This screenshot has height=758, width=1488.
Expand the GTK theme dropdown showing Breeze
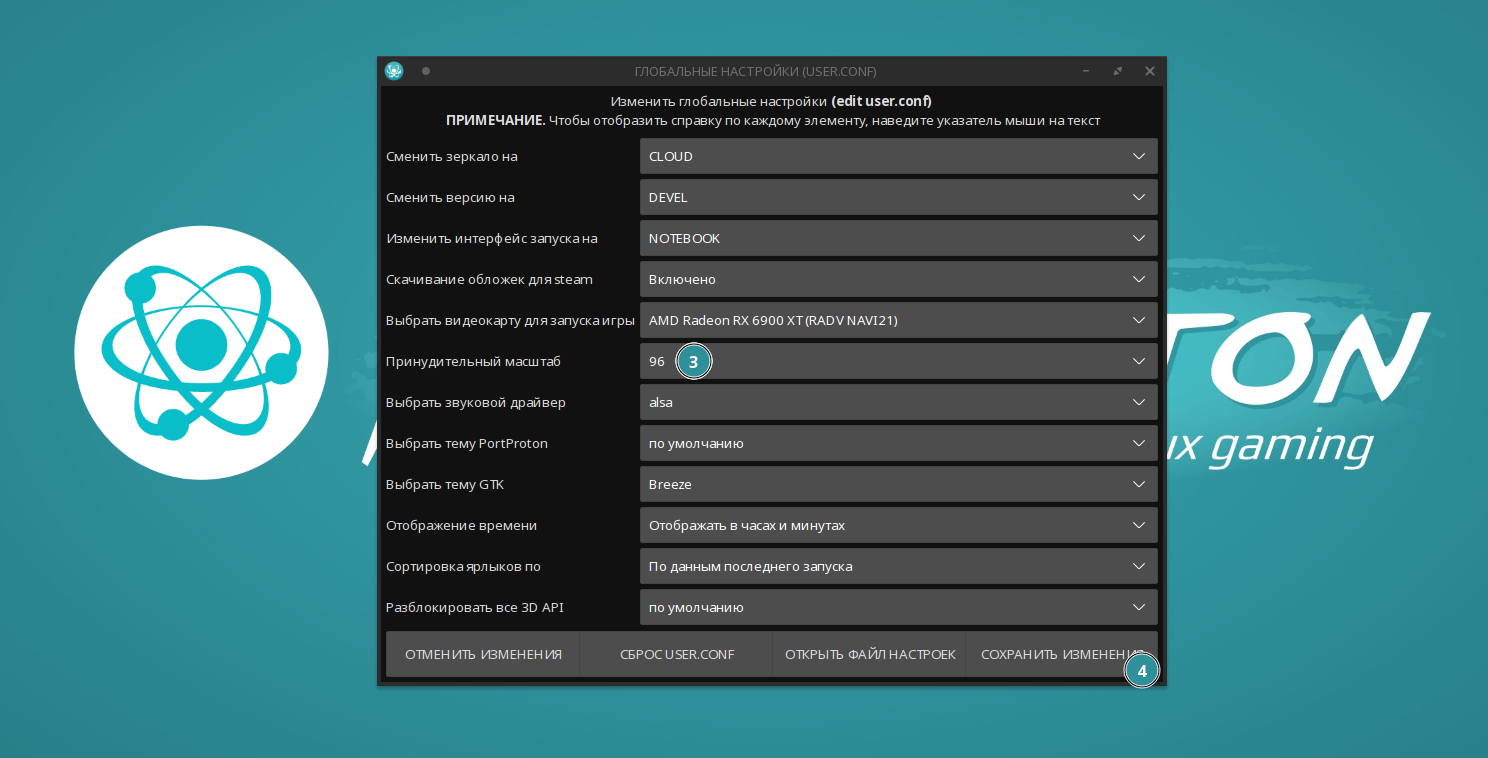(x=897, y=484)
